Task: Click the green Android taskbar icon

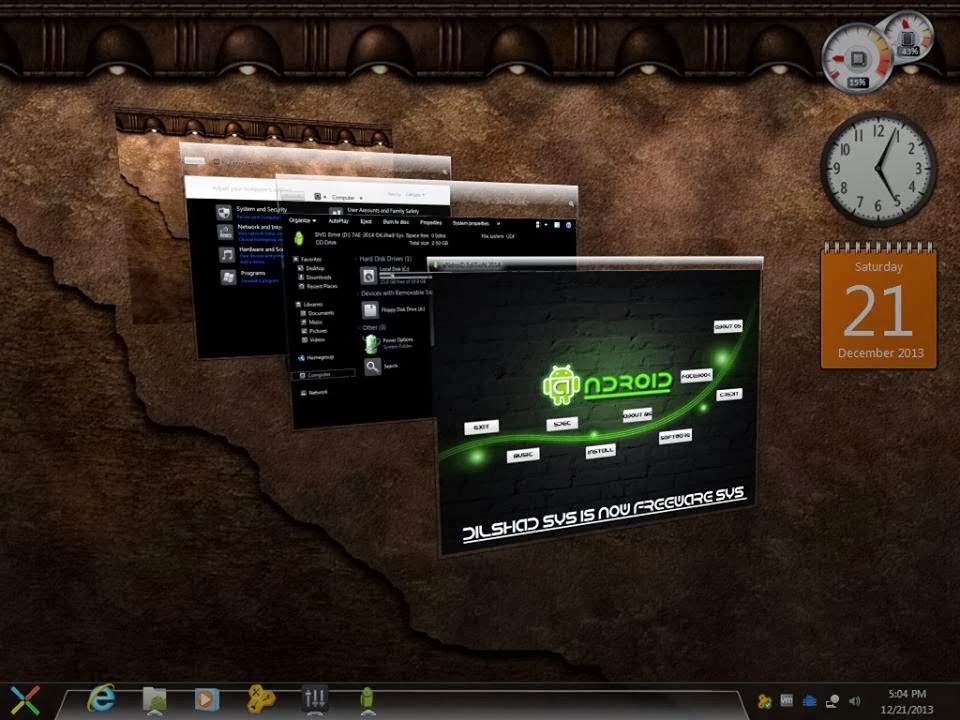Action: [367, 699]
